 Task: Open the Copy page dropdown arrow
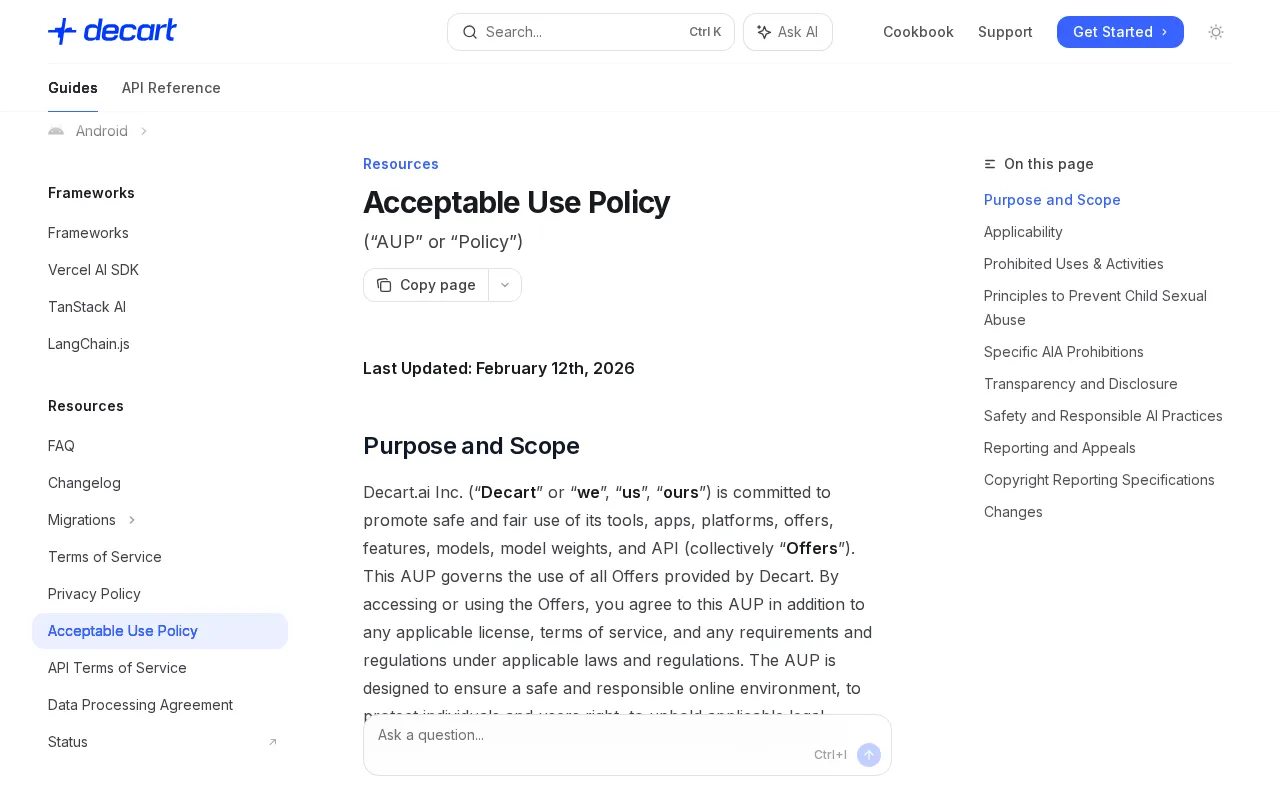[x=505, y=285]
